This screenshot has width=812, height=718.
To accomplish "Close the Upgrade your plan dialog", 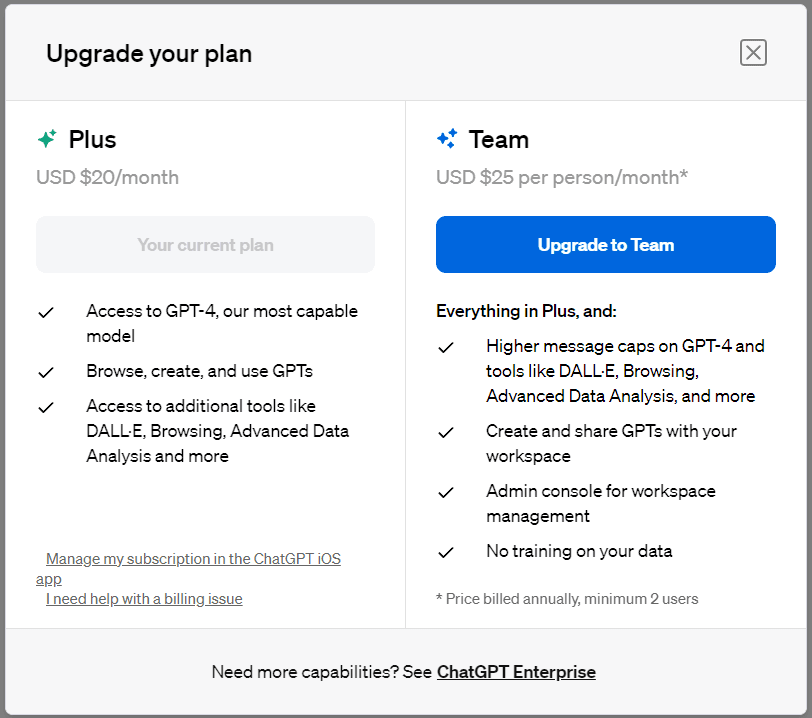I will [x=753, y=52].
